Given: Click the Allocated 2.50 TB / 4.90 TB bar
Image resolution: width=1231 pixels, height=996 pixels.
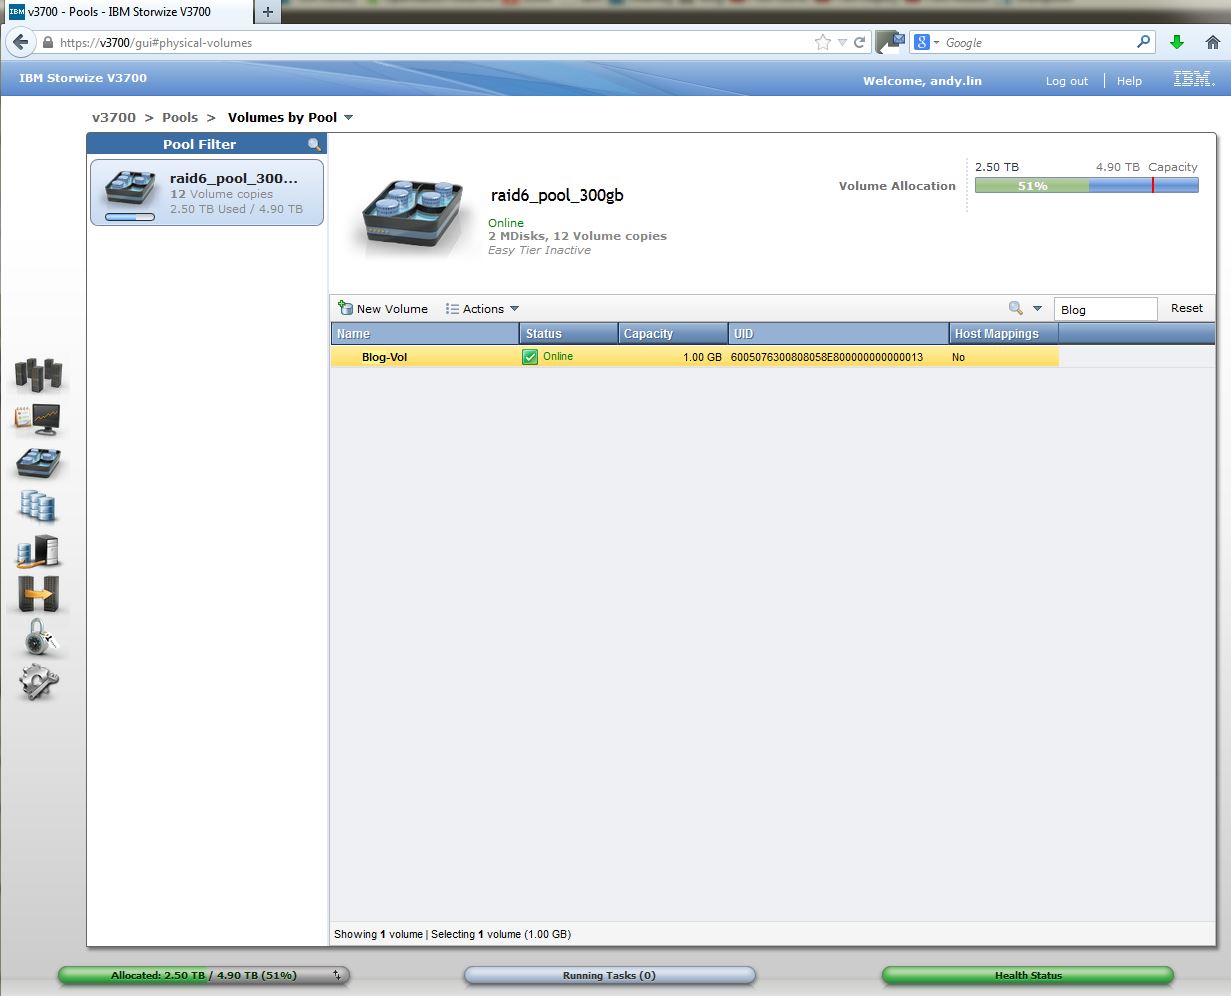Looking at the screenshot, I should [x=204, y=975].
